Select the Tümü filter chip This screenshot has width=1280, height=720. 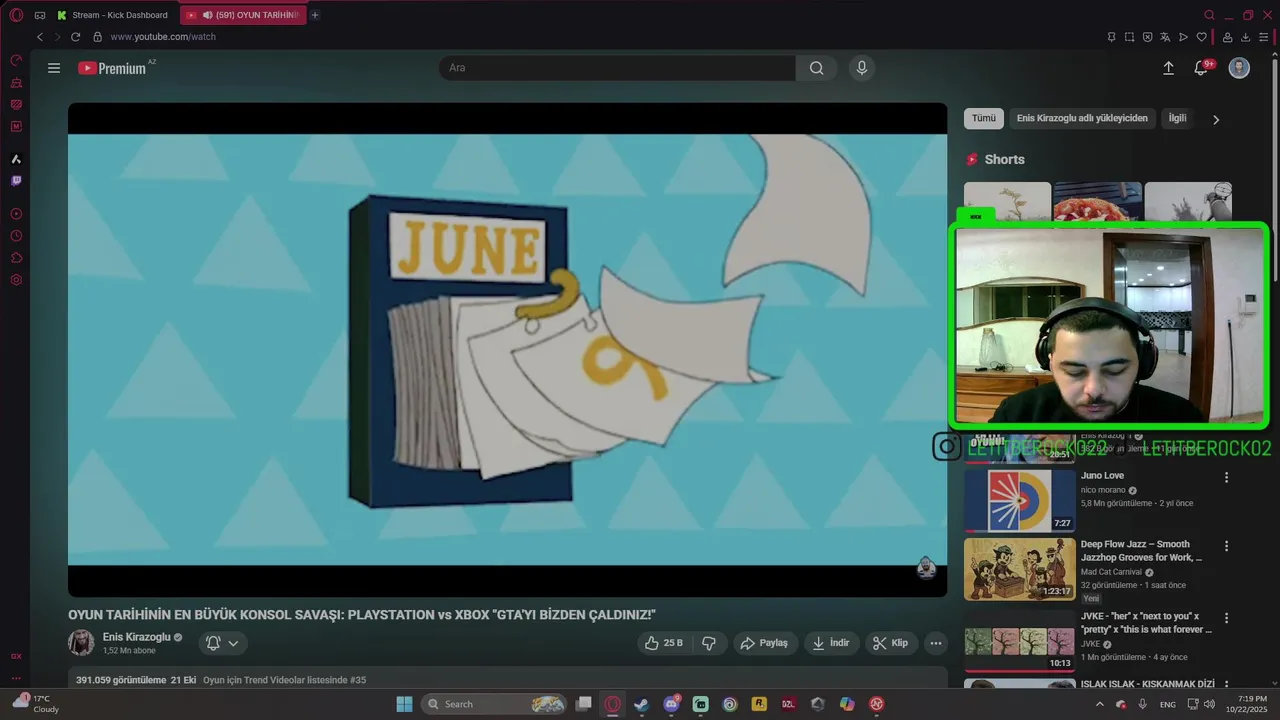click(x=984, y=118)
